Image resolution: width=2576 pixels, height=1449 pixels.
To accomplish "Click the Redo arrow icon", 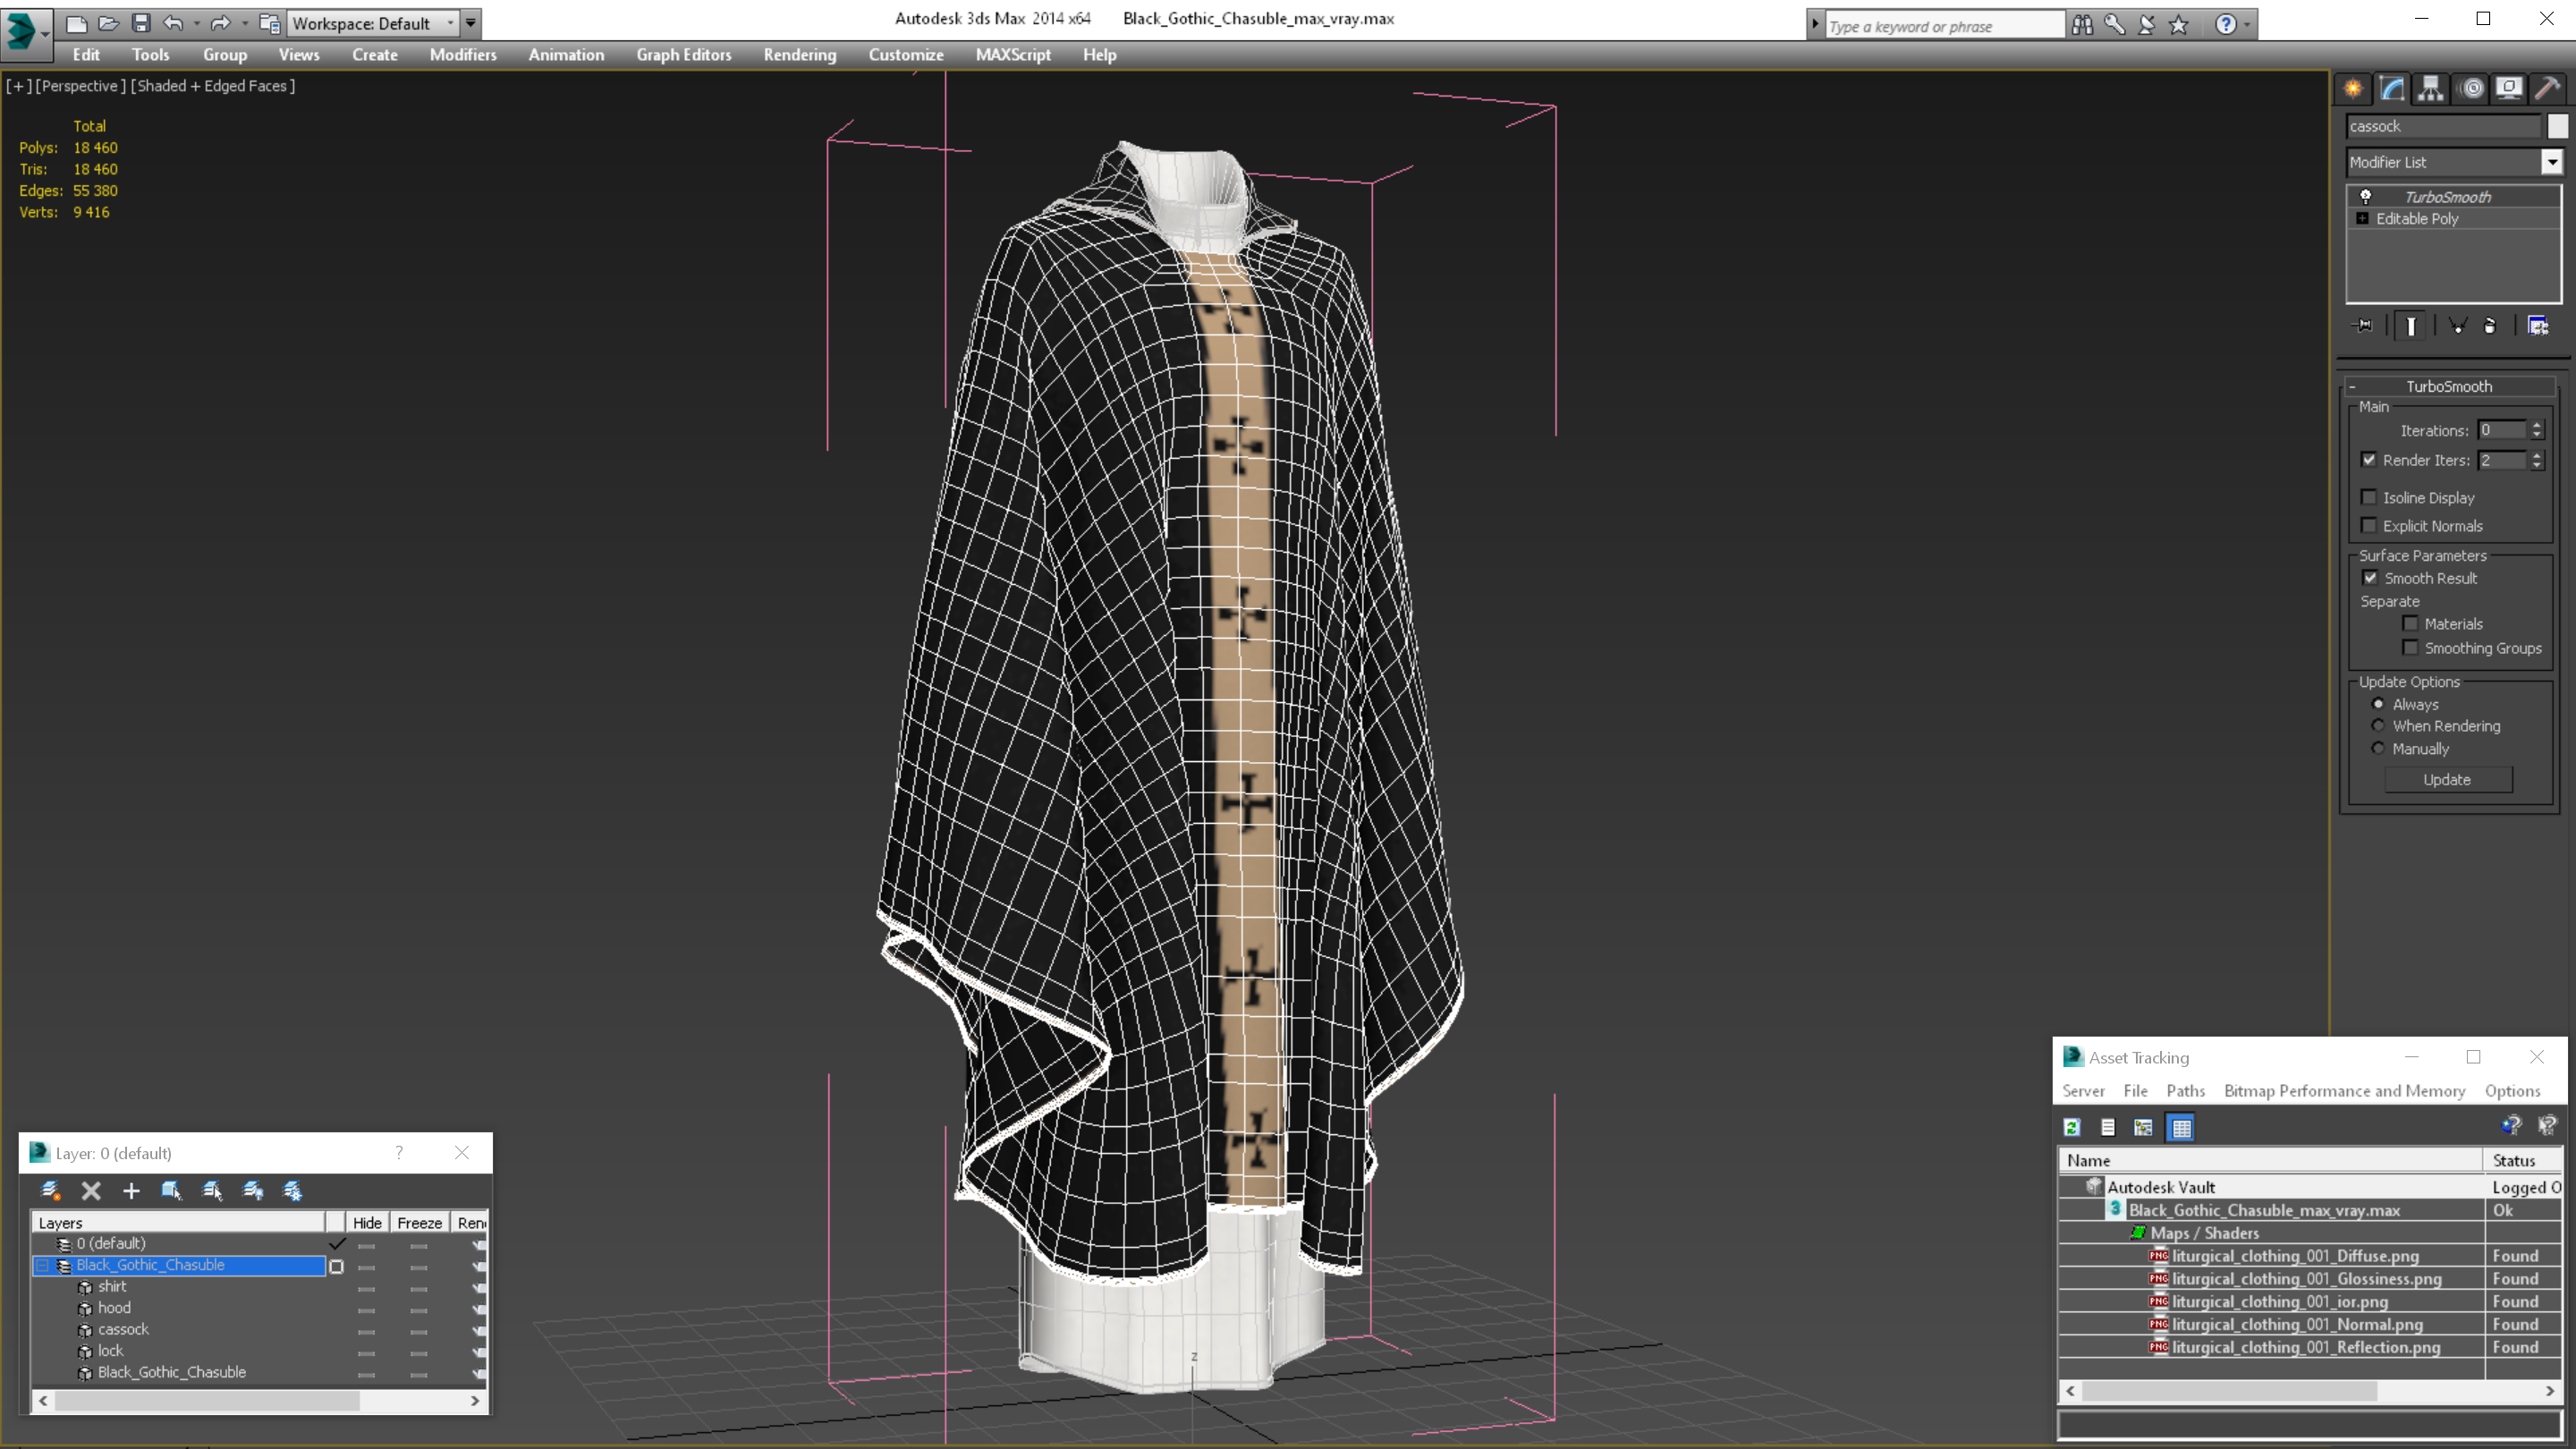I will (x=220, y=23).
